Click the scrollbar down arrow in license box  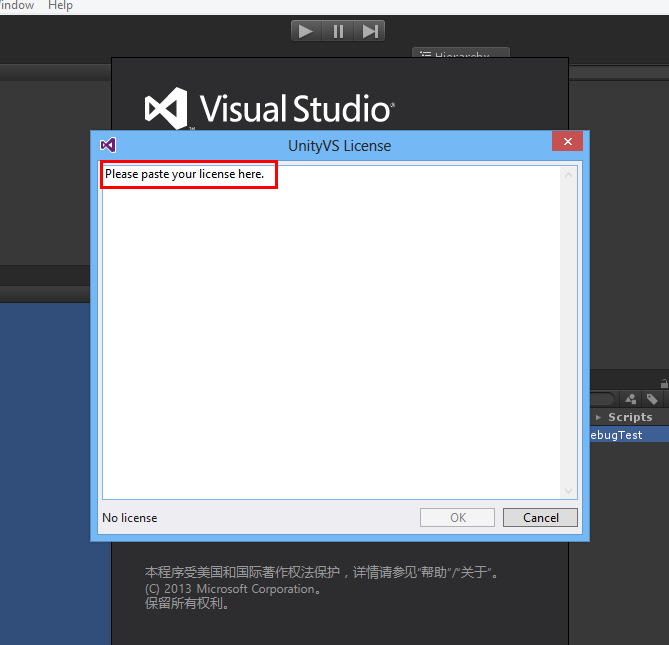(568, 491)
